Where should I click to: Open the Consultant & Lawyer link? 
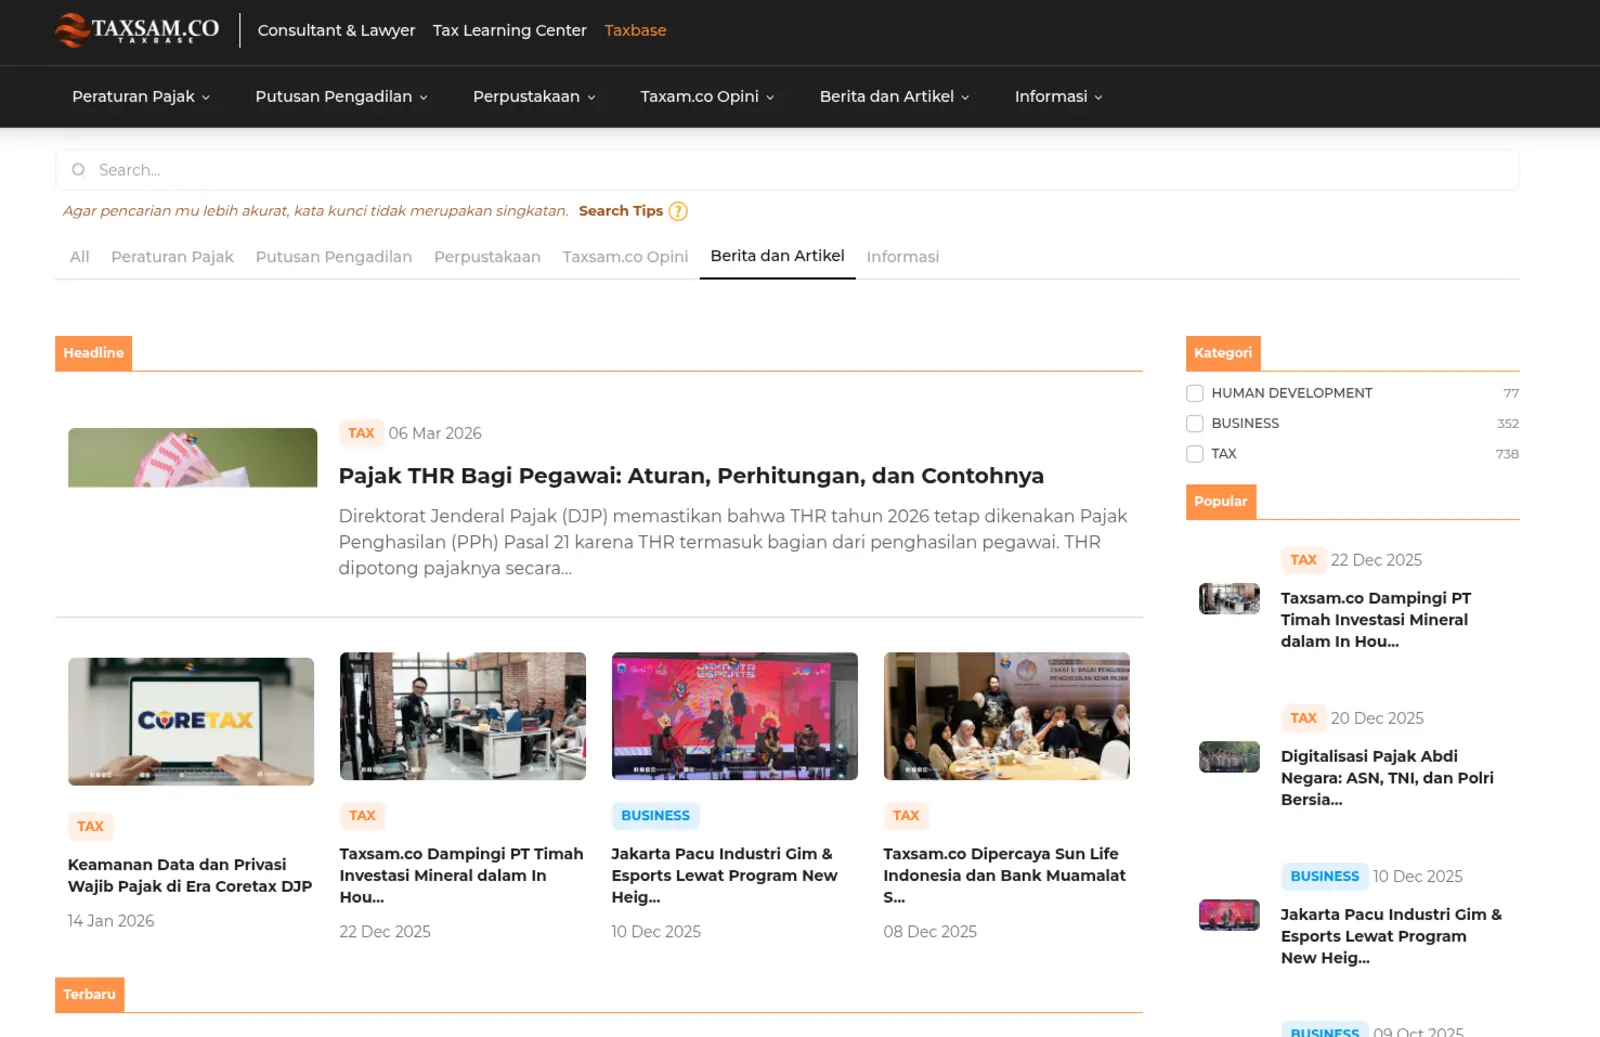click(336, 30)
